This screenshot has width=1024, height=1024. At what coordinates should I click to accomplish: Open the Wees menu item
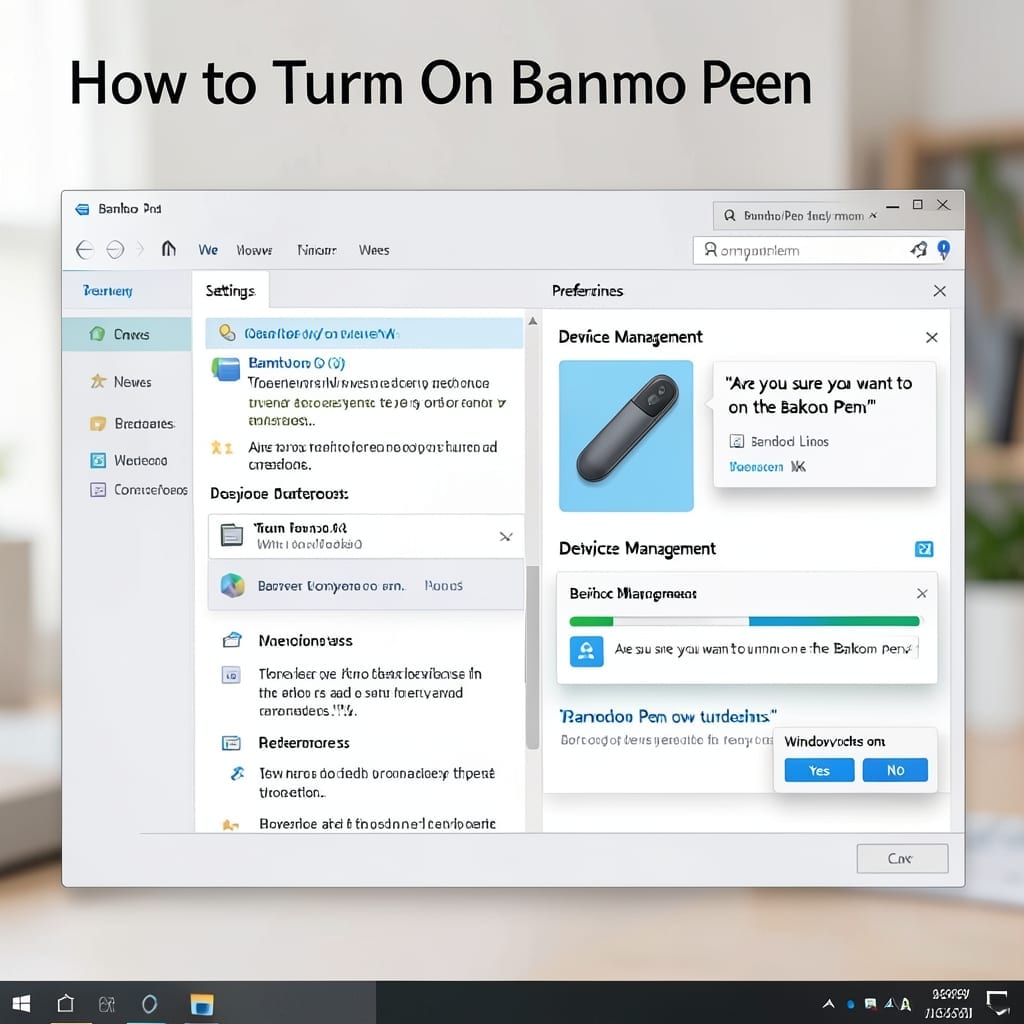(x=374, y=250)
